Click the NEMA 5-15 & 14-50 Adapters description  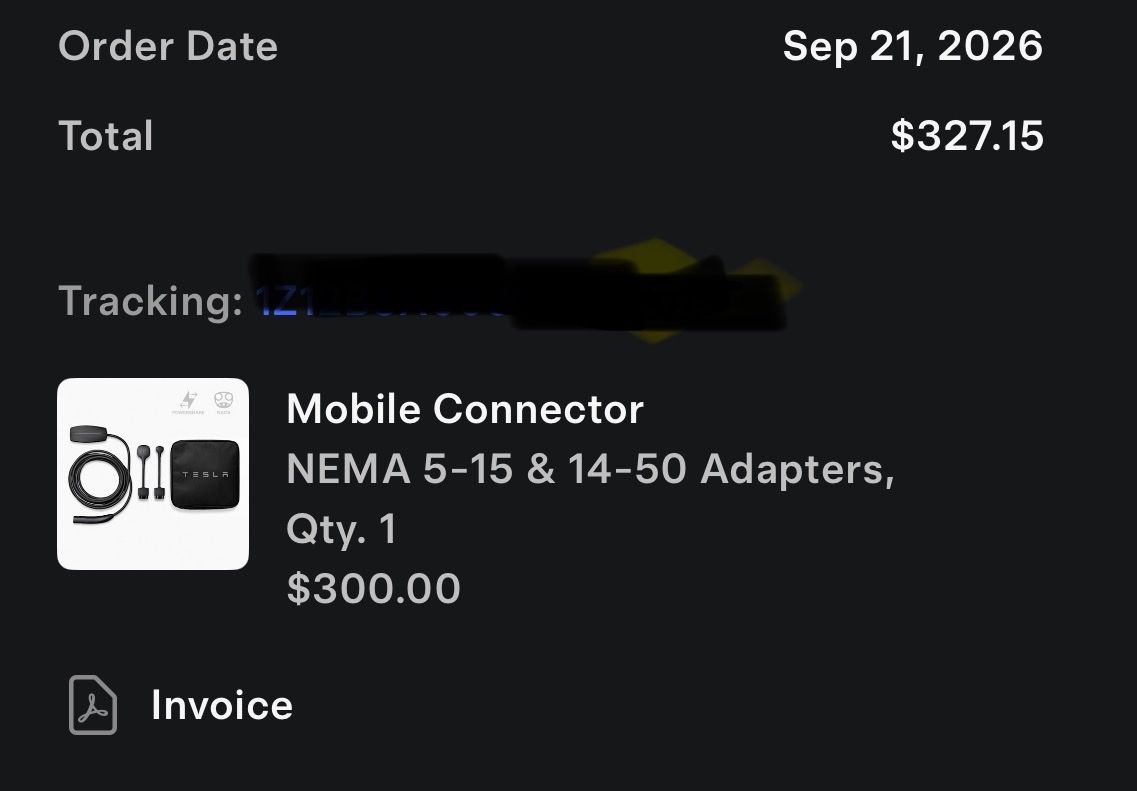pyautogui.click(x=590, y=469)
